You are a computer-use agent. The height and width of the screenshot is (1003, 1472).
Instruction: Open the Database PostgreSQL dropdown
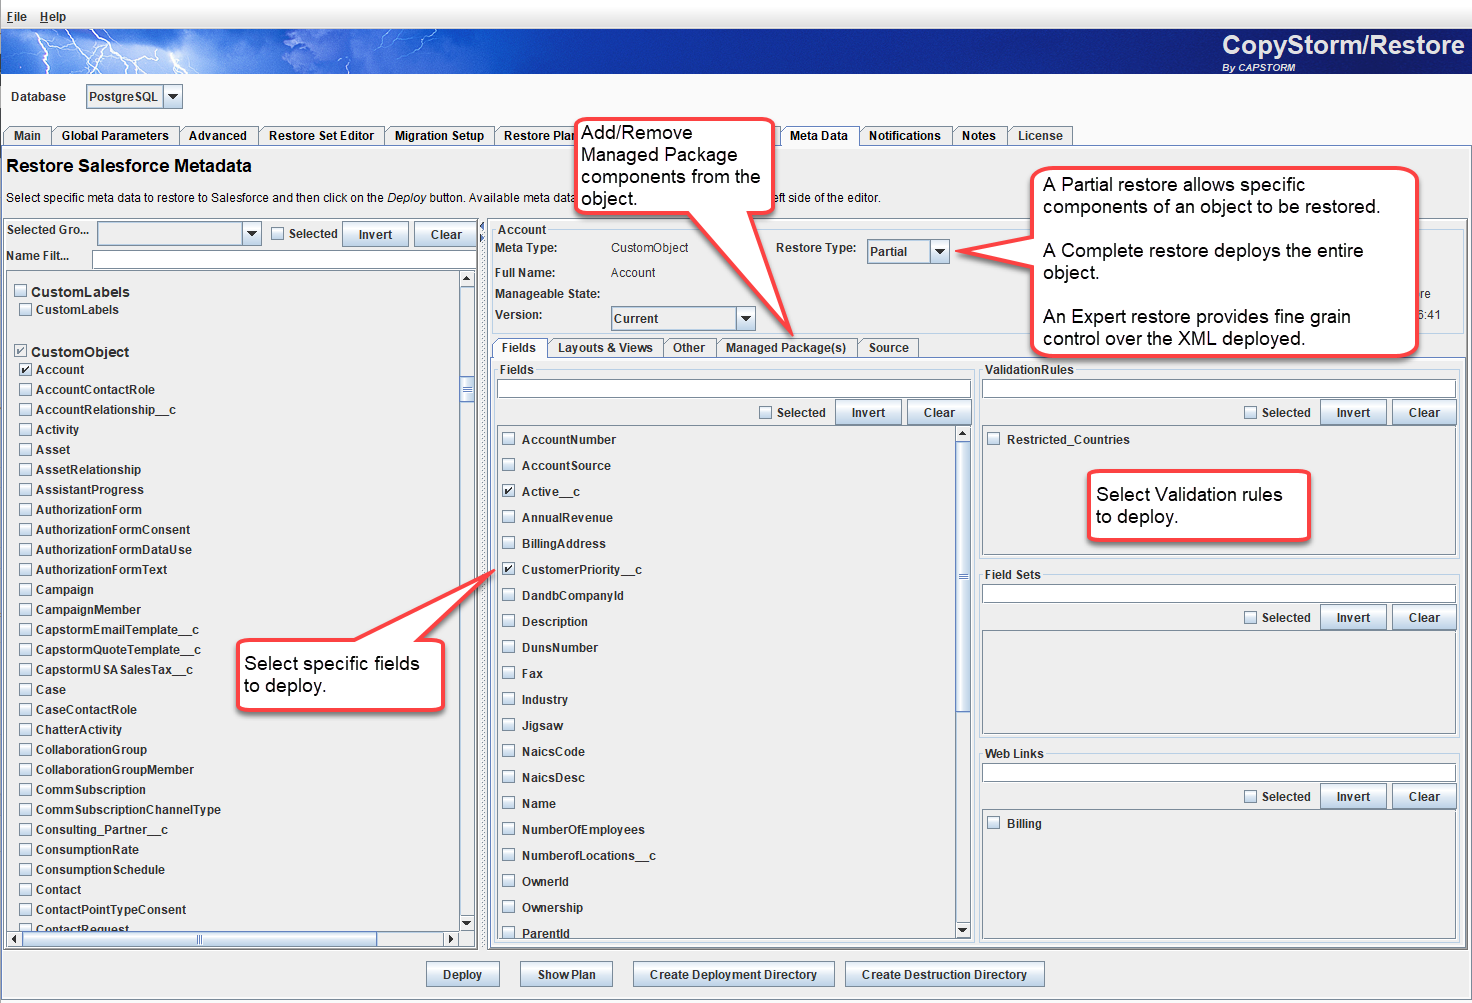tap(134, 97)
